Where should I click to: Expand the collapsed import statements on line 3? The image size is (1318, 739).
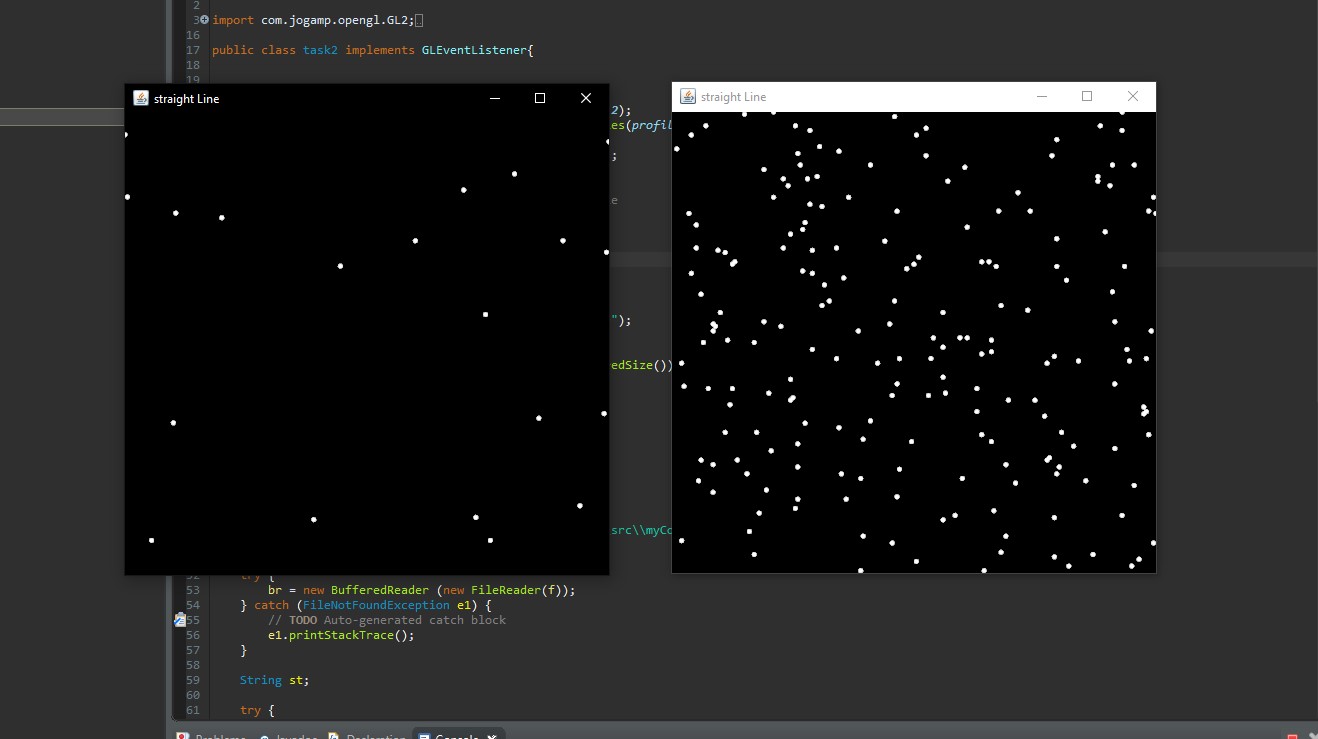(203, 19)
